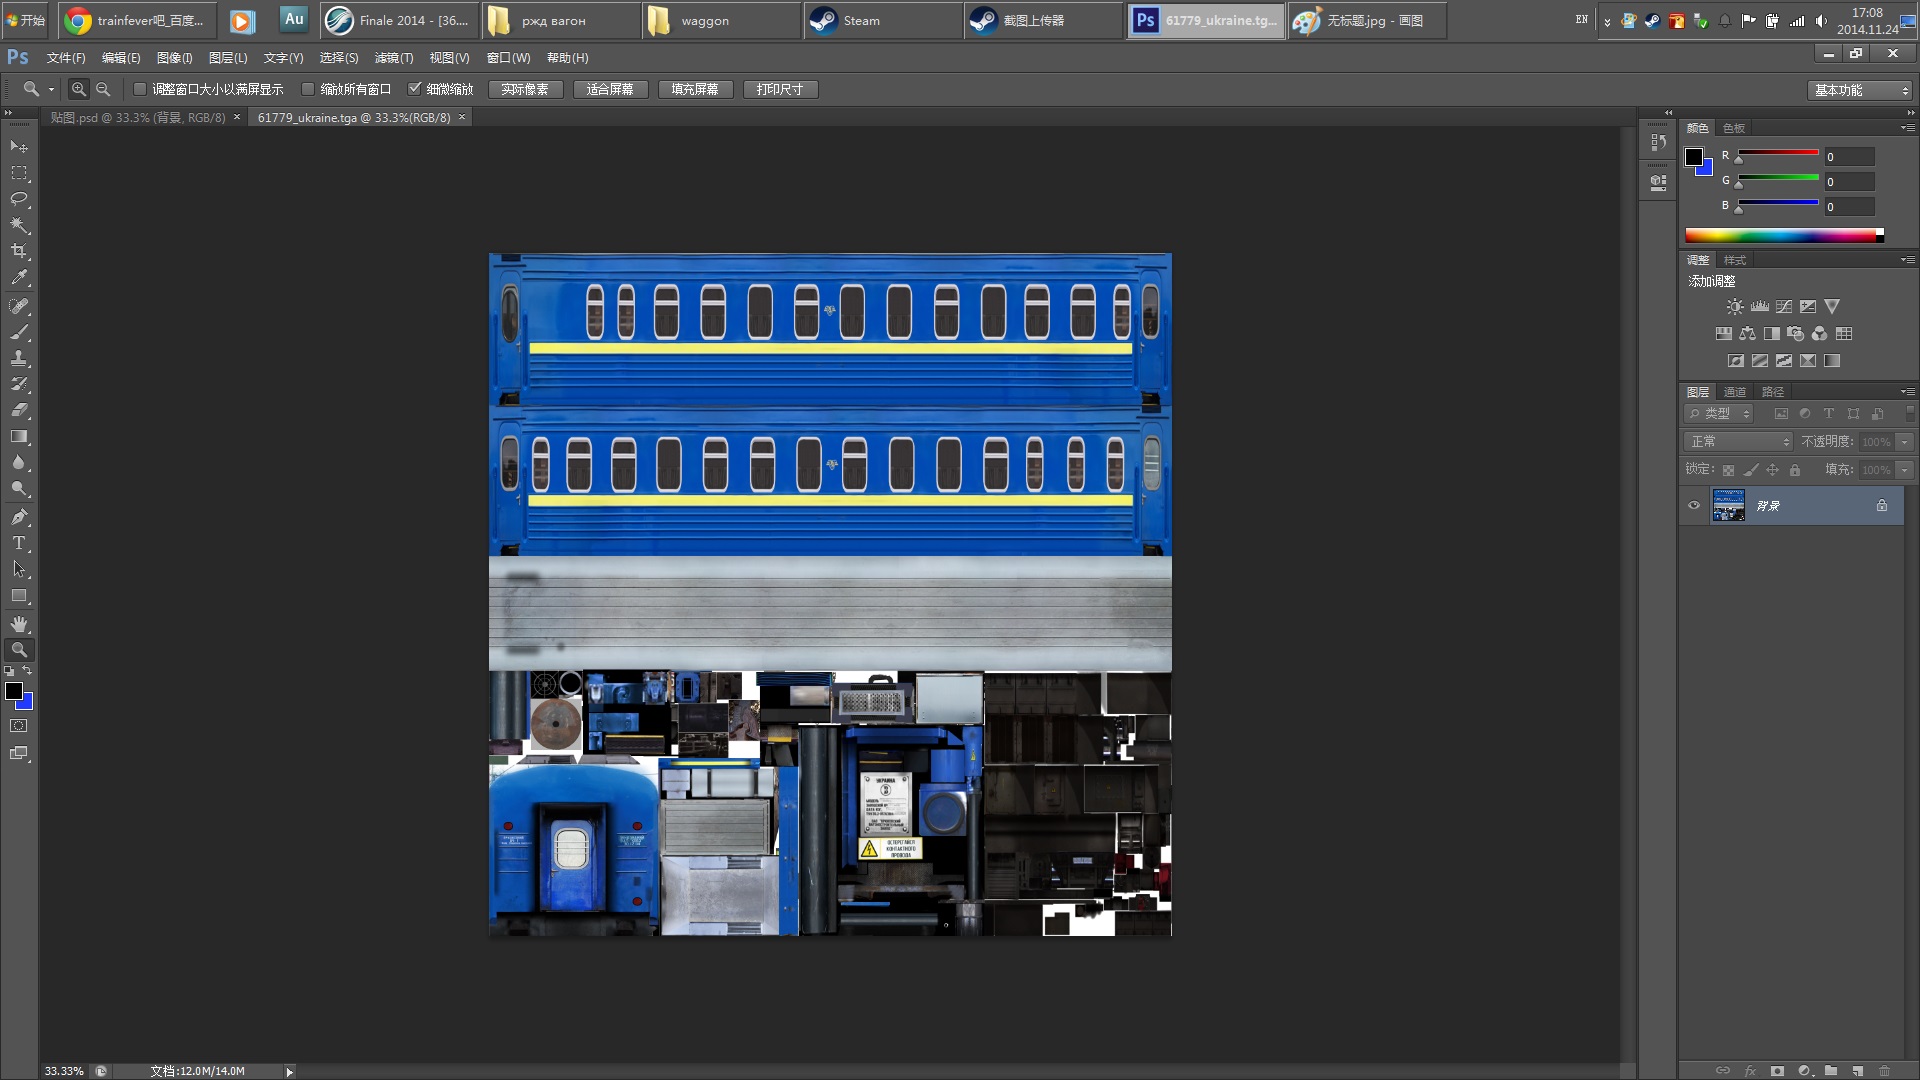Uncheck the 细微缩放 checkbox
Screen dimensions: 1920x1080
click(x=414, y=89)
